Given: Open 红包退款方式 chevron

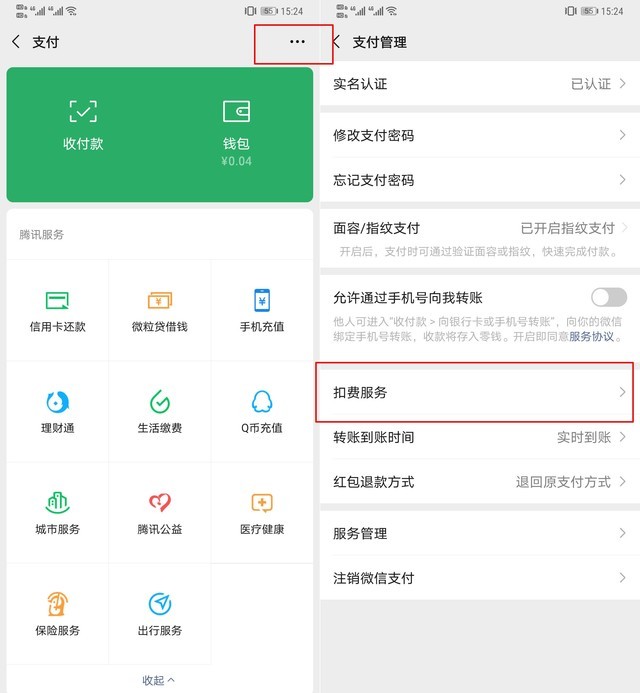Looking at the screenshot, I should tap(622, 481).
